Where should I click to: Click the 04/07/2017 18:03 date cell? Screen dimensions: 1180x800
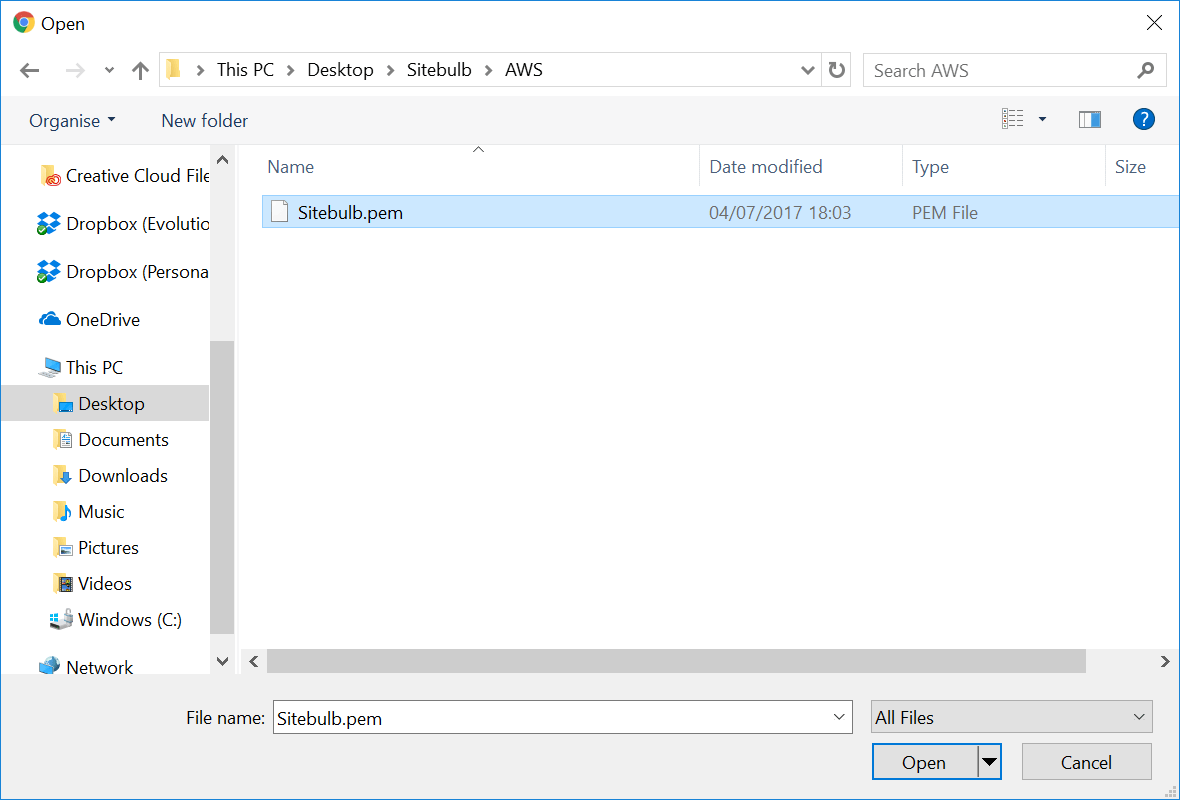(x=780, y=213)
